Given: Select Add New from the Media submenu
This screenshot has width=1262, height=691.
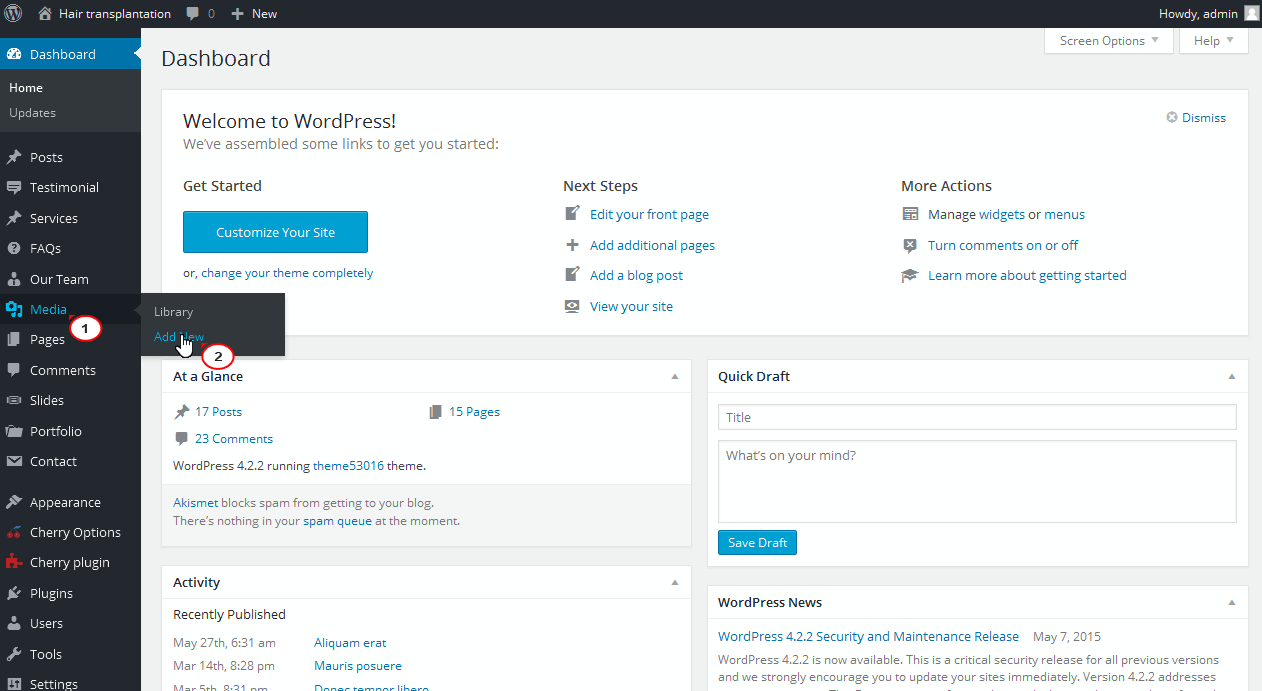Looking at the screenshot, I should [178, 336].
